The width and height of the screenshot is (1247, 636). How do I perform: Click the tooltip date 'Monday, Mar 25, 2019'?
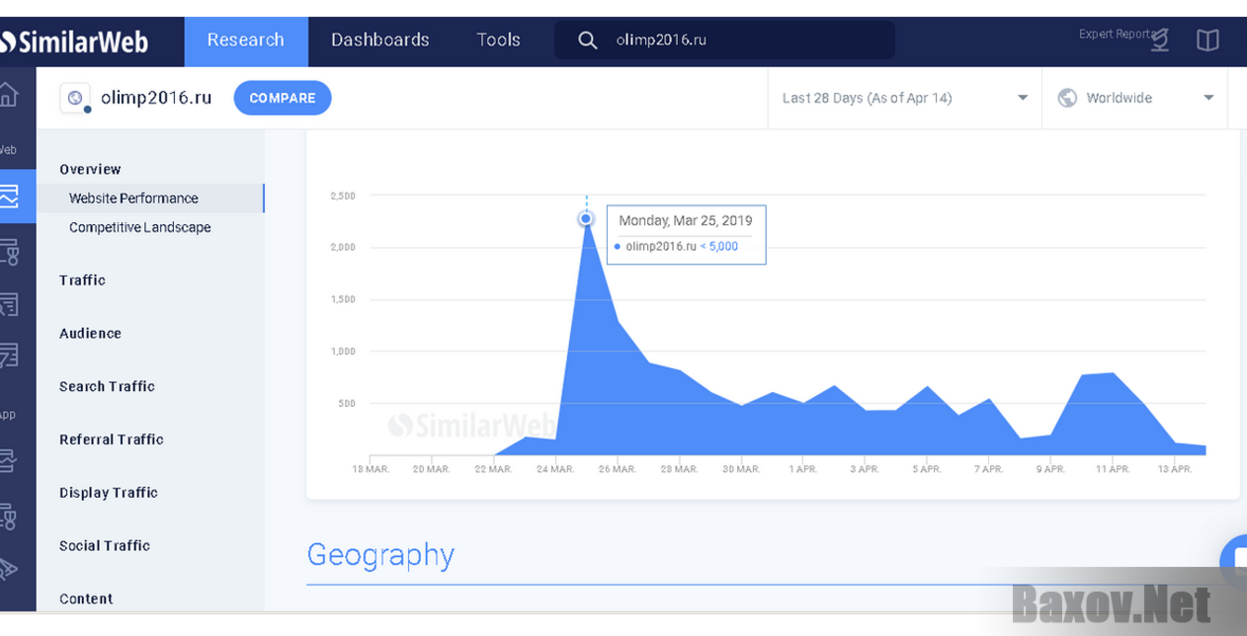685,220
